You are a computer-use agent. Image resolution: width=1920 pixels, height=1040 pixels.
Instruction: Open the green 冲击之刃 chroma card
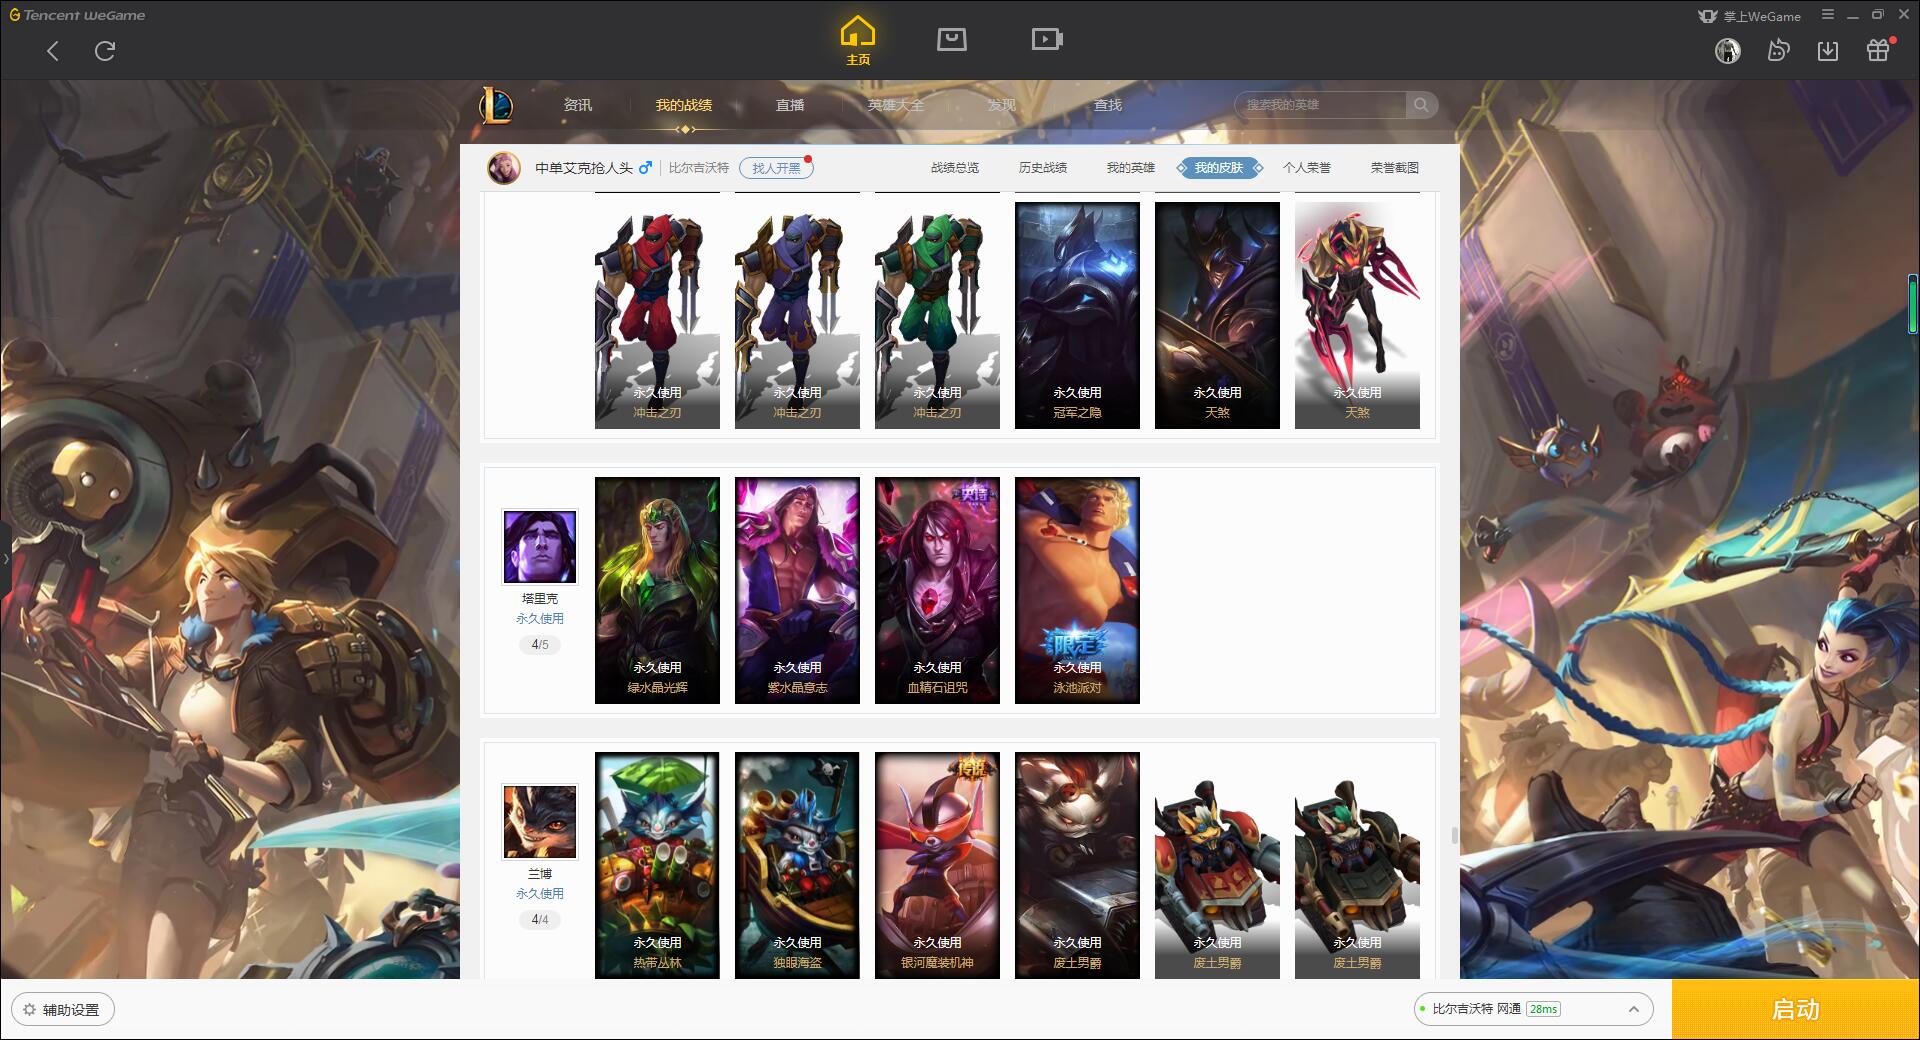pos(937,315)
